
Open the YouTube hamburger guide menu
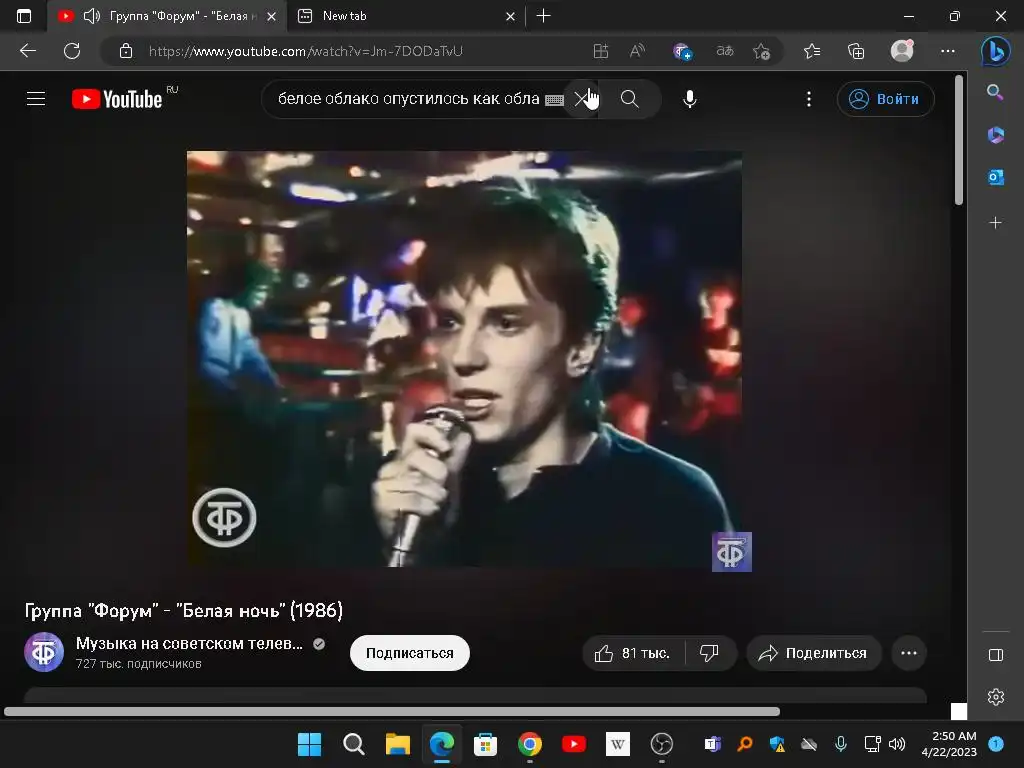36,99
